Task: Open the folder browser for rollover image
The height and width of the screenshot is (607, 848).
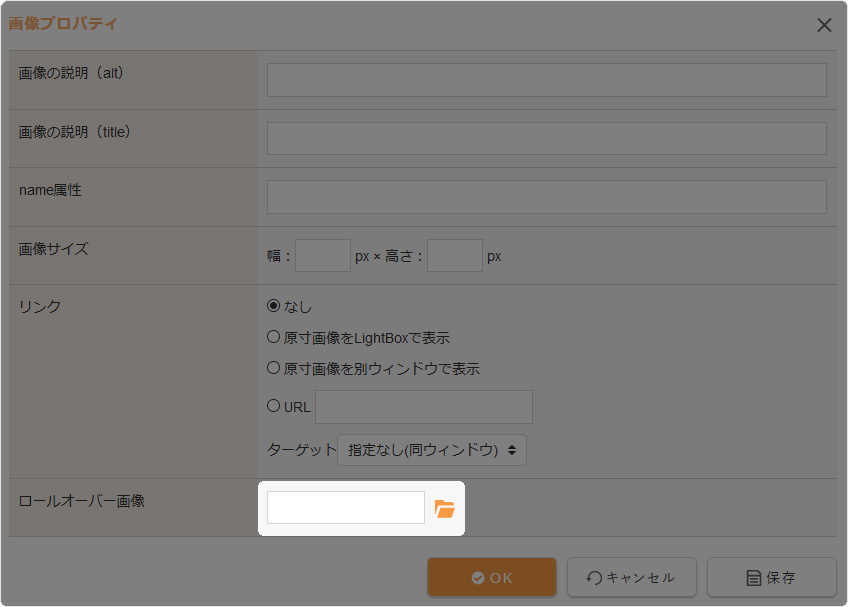Action: 445,509
